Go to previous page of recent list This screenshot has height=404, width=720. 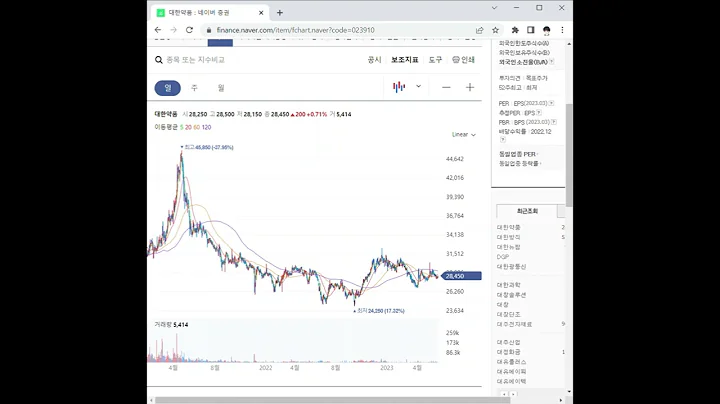click(x=504, y=394)
